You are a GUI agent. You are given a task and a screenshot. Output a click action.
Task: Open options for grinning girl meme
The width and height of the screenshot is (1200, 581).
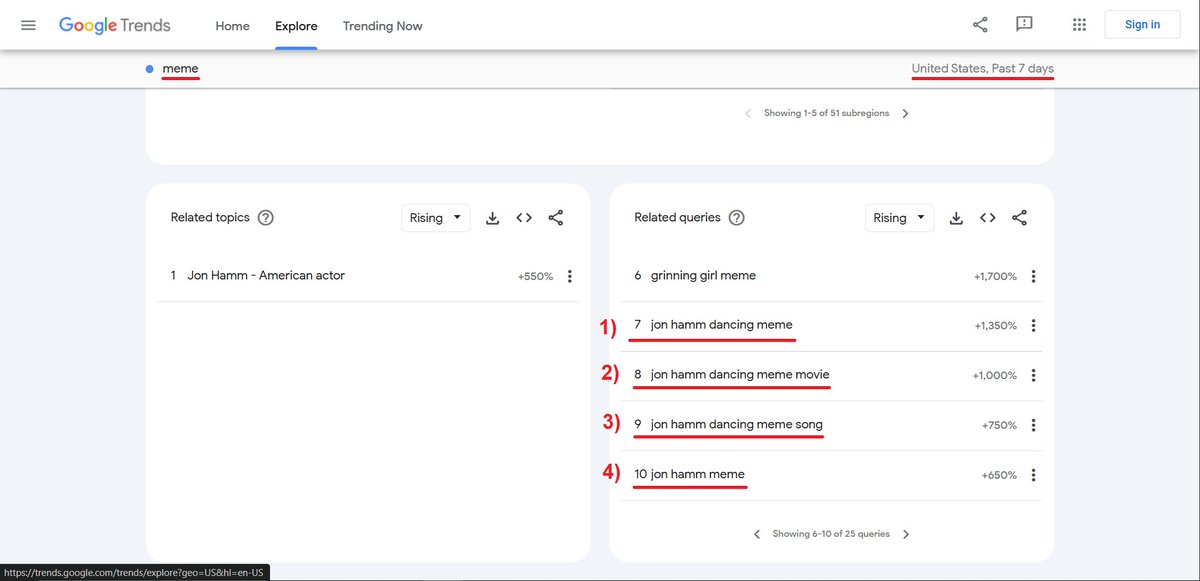[1033, 276]
